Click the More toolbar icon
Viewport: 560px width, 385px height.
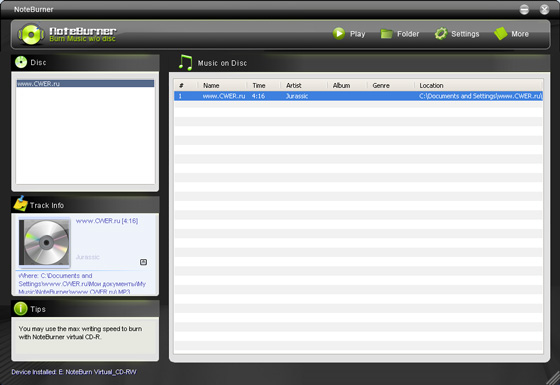pyautogui.click(x=501, y=34)
